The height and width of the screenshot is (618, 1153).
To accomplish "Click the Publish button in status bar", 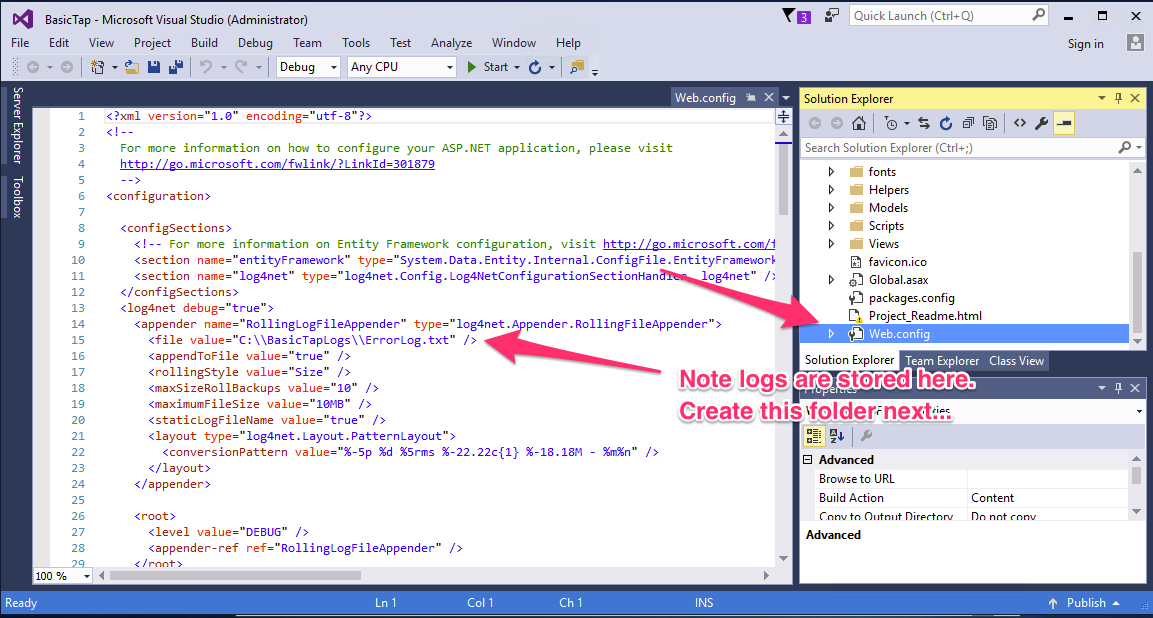I will coord(1085,603).
